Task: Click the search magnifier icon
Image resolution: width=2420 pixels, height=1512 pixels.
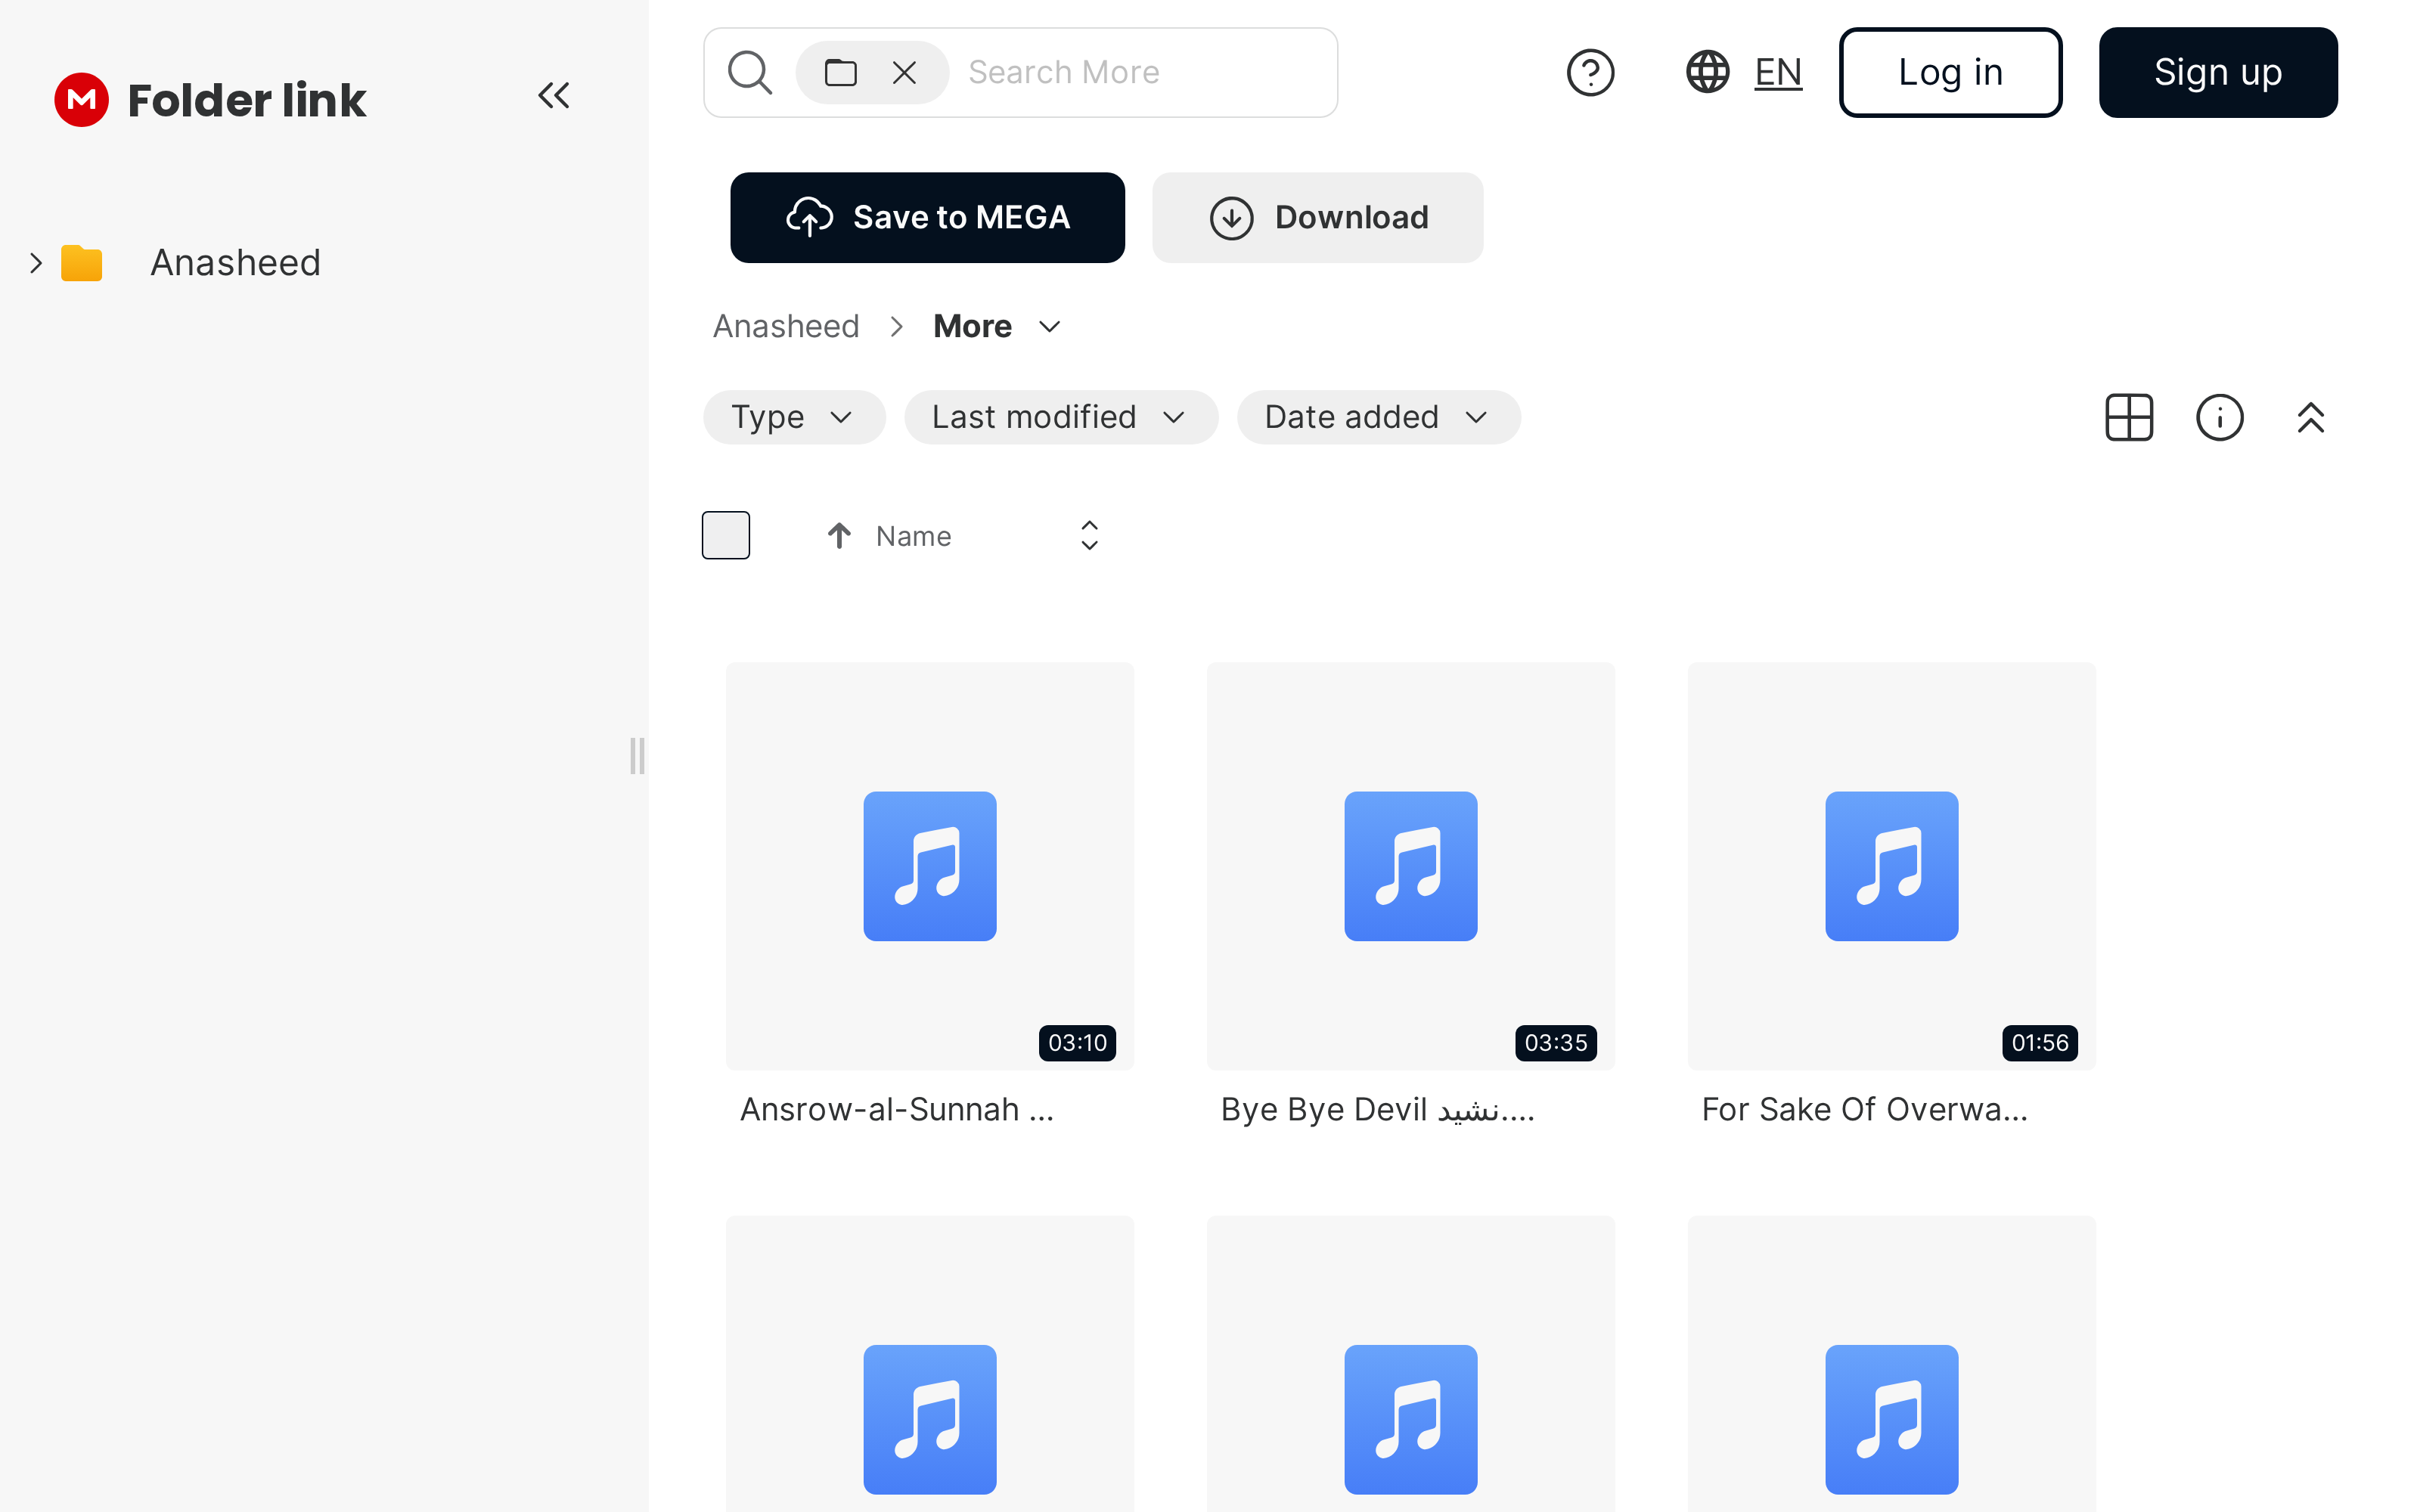Action: (x=749, y=72)
